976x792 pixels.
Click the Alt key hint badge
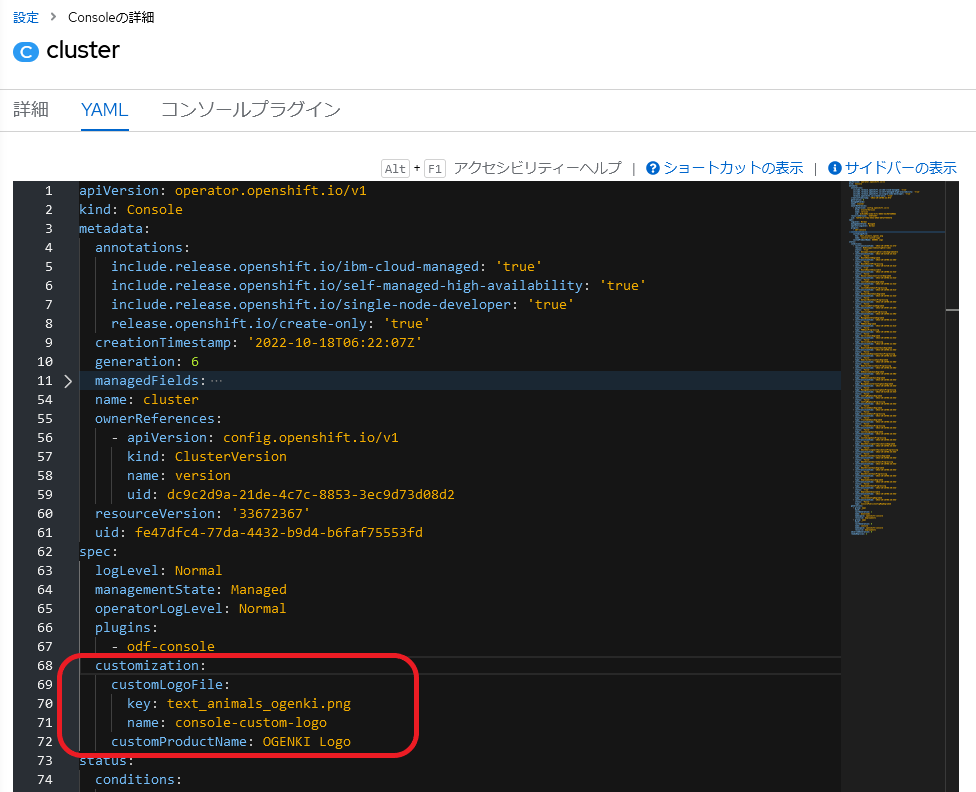pos(395,169)
